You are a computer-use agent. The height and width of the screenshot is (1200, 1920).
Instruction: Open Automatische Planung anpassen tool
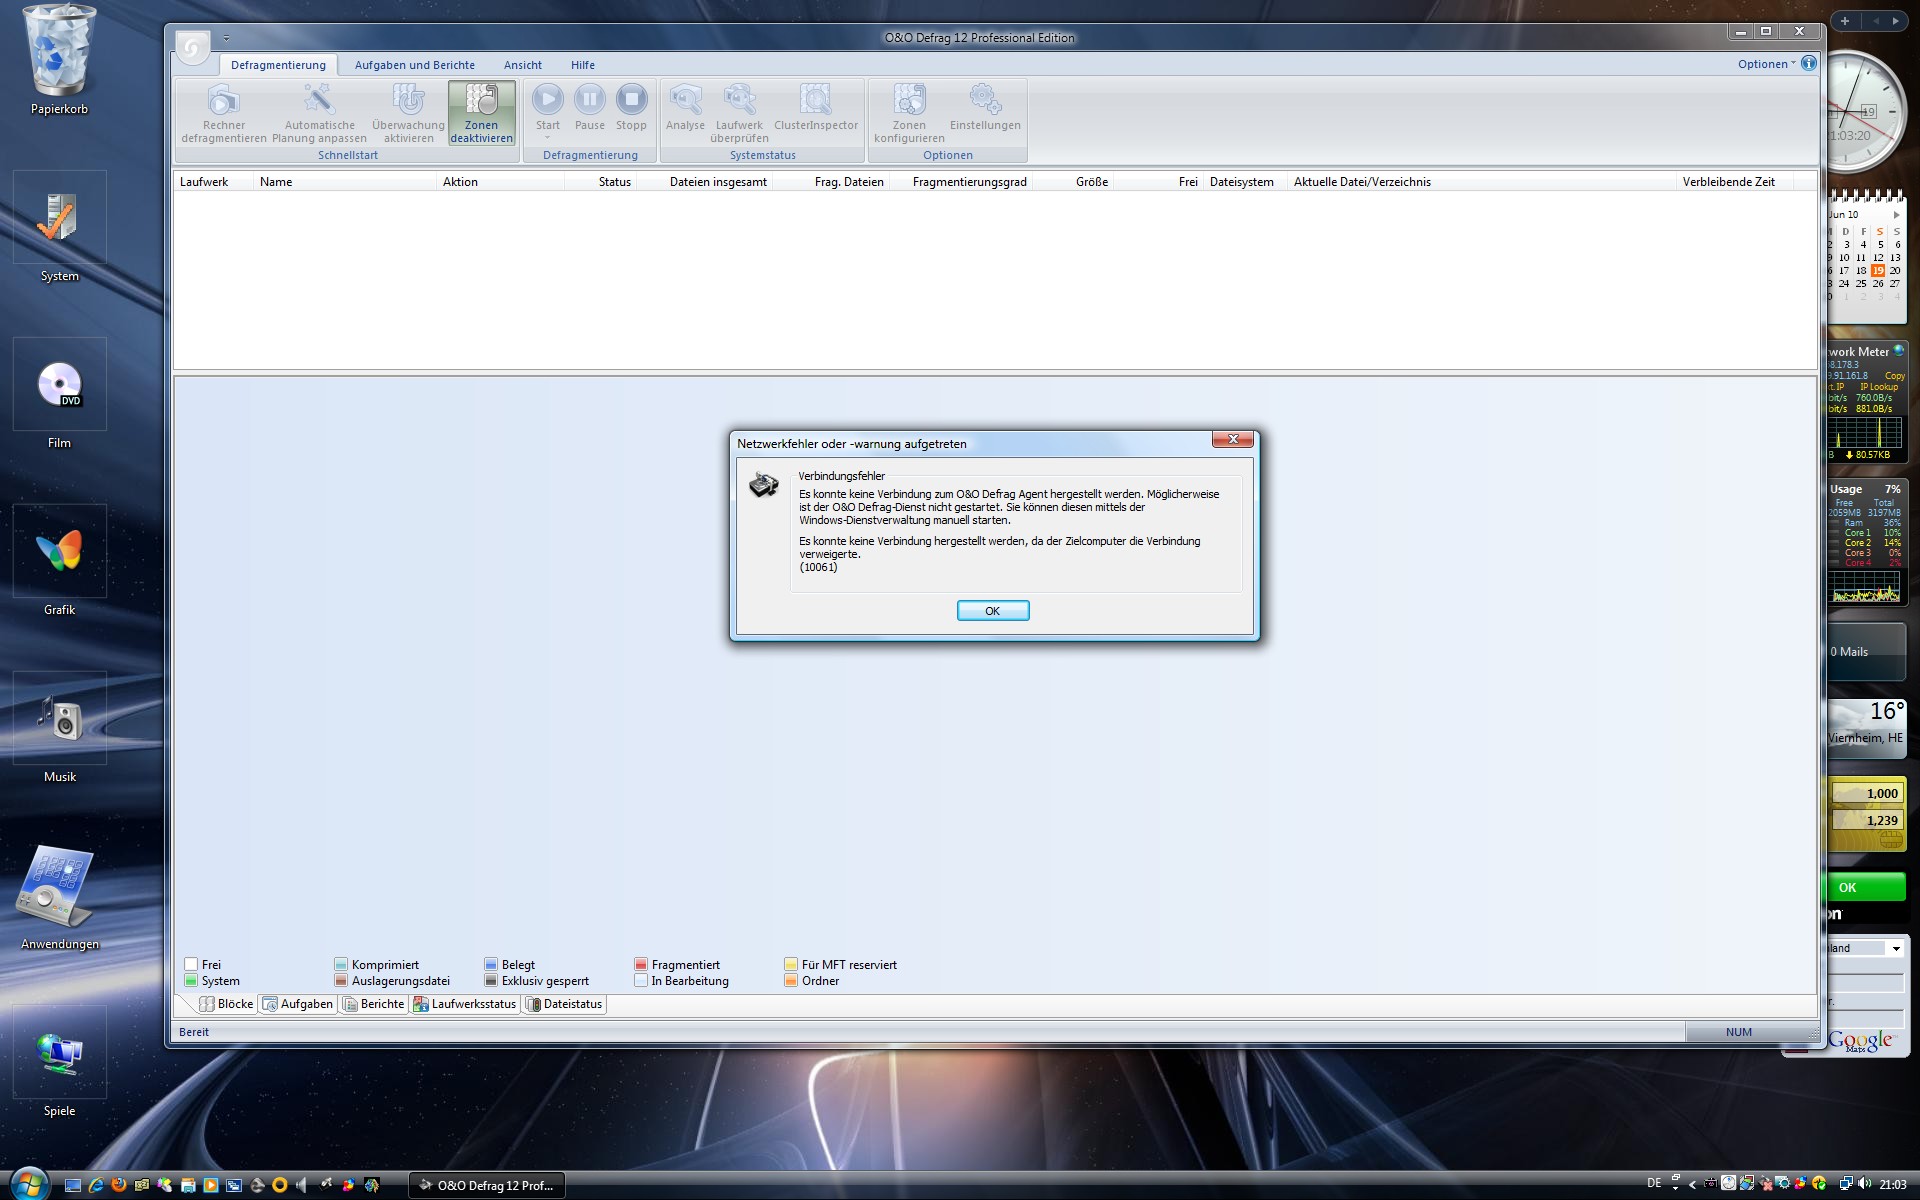pyautogui.click(x=319, y=101)
